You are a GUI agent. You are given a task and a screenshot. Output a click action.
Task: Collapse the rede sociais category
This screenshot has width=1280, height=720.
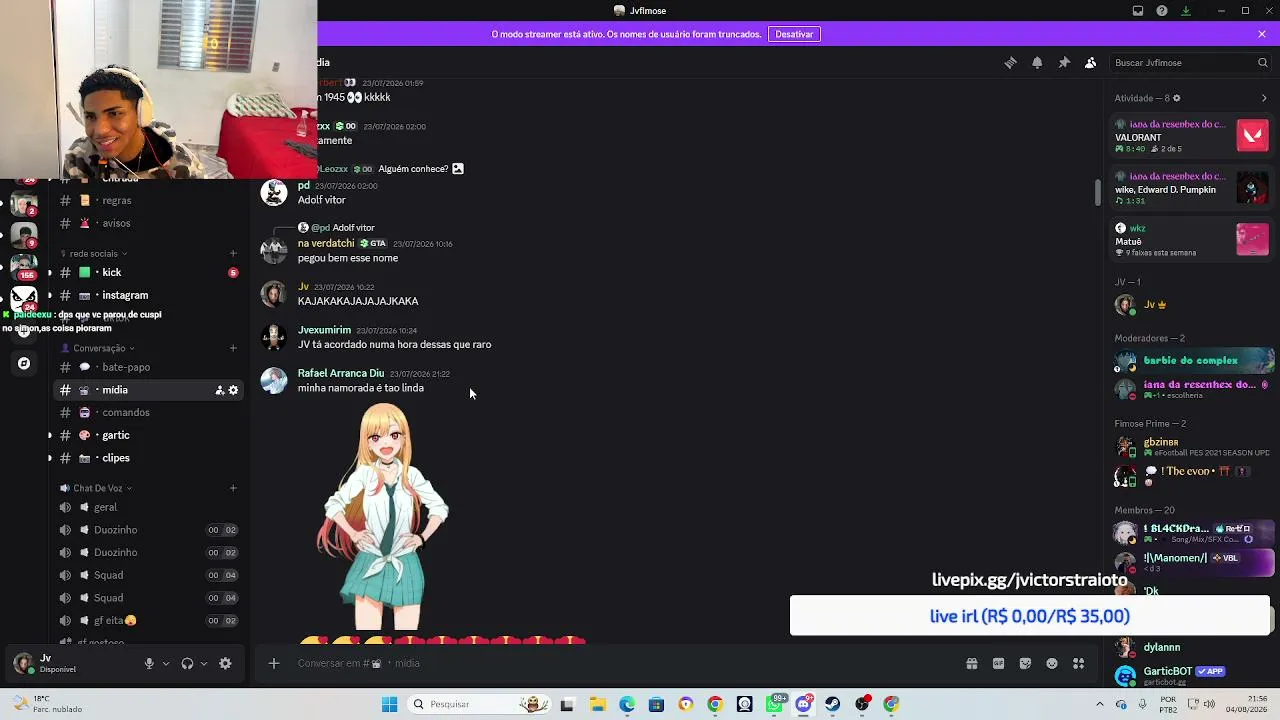tap(94, 254)
